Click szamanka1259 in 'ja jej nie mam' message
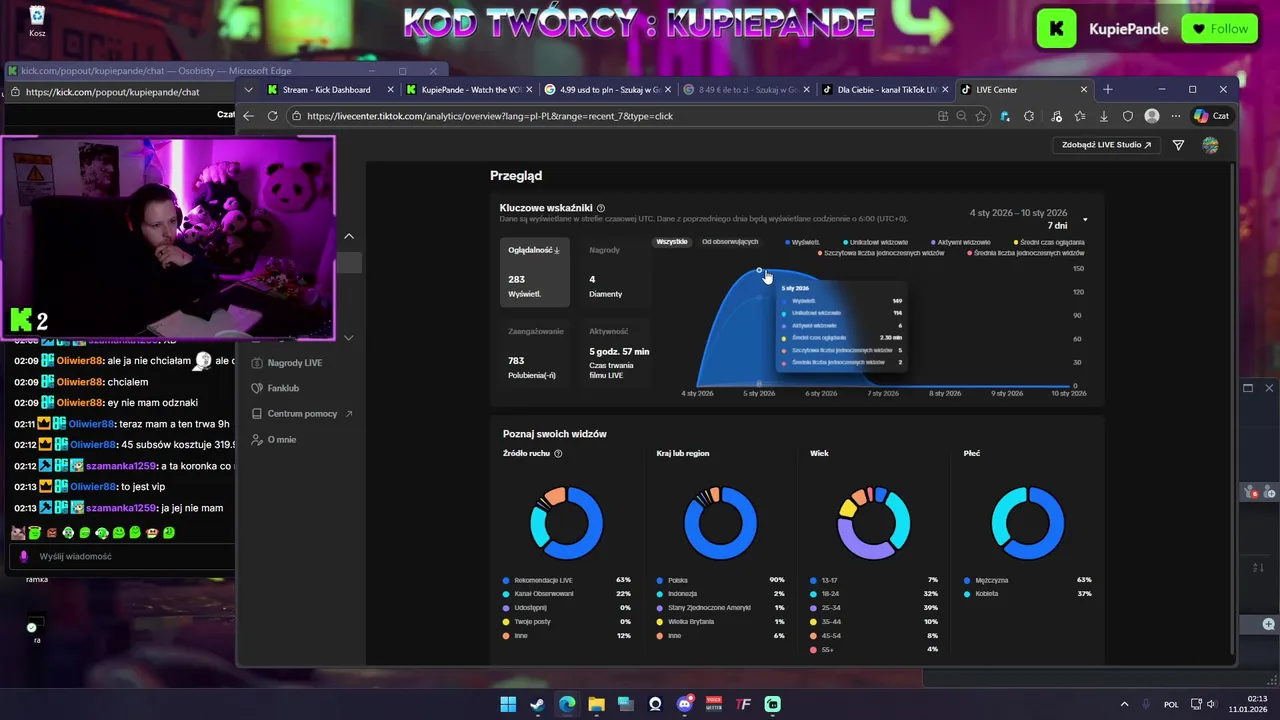This screenshot has width=1280, height=720. (x=121, y=508)
